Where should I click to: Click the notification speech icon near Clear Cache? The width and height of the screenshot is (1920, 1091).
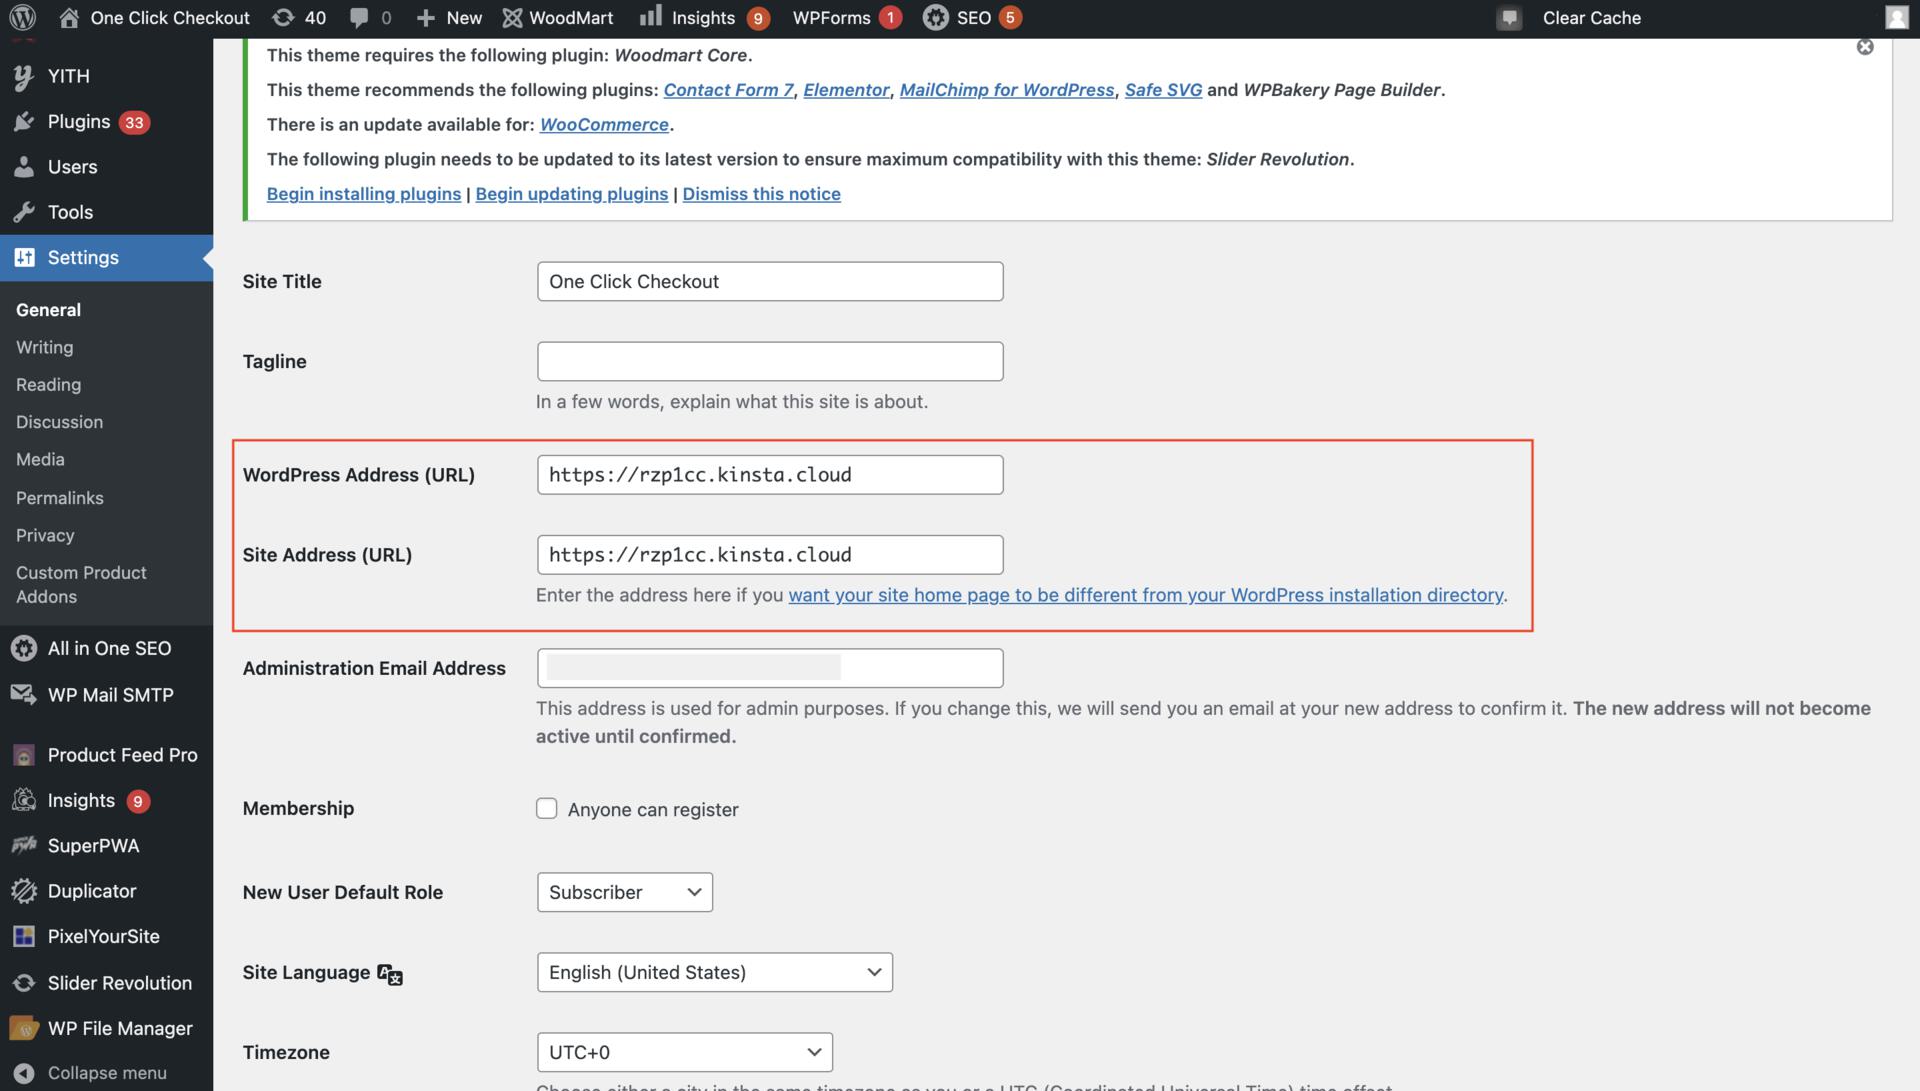click(x=1509, y=18)
